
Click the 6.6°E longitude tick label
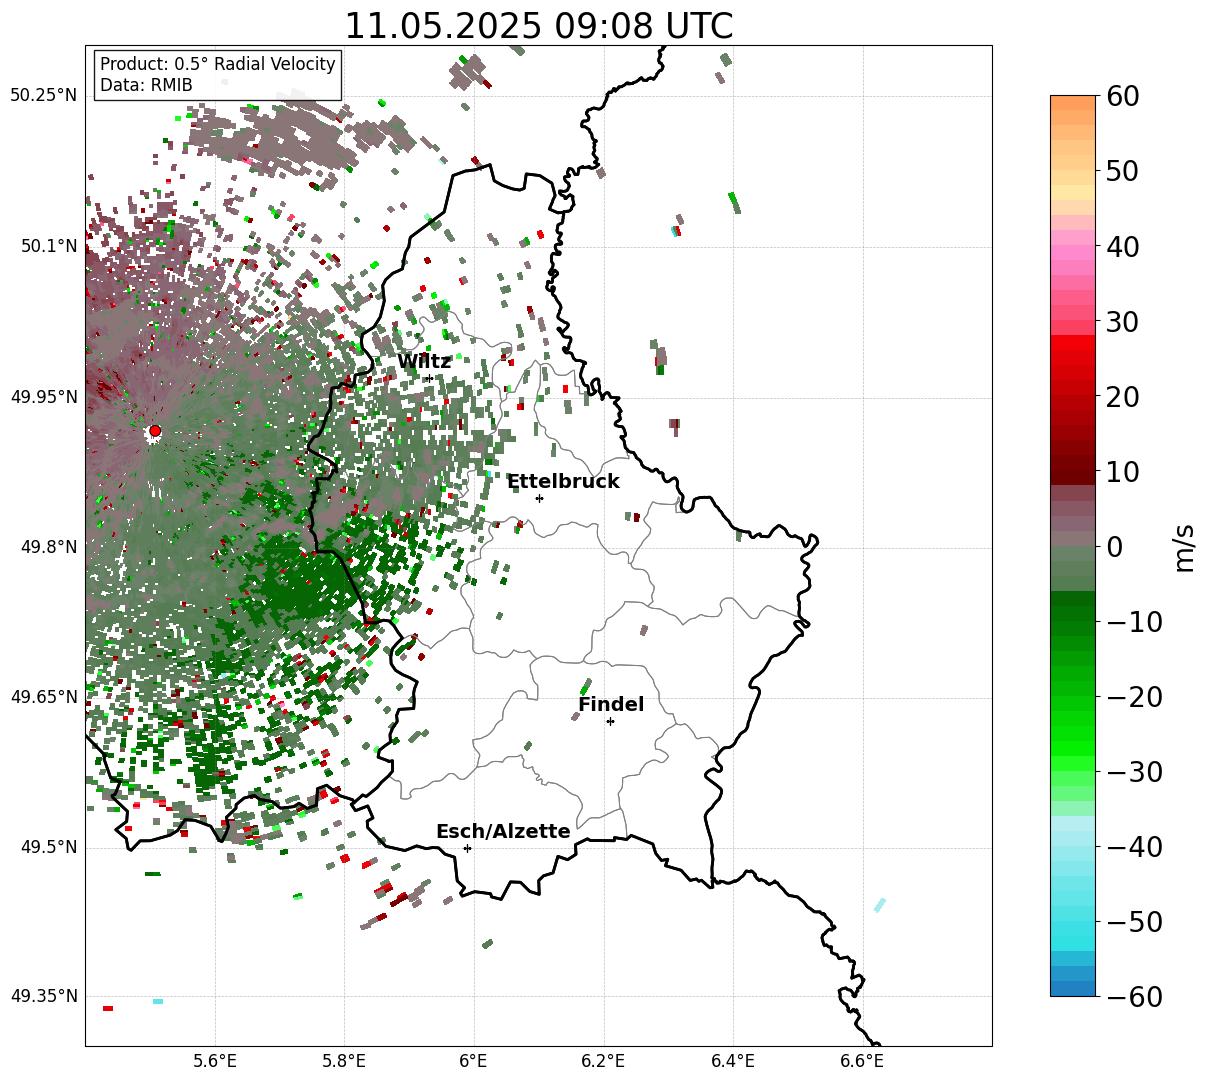(x=862, y=1061)
